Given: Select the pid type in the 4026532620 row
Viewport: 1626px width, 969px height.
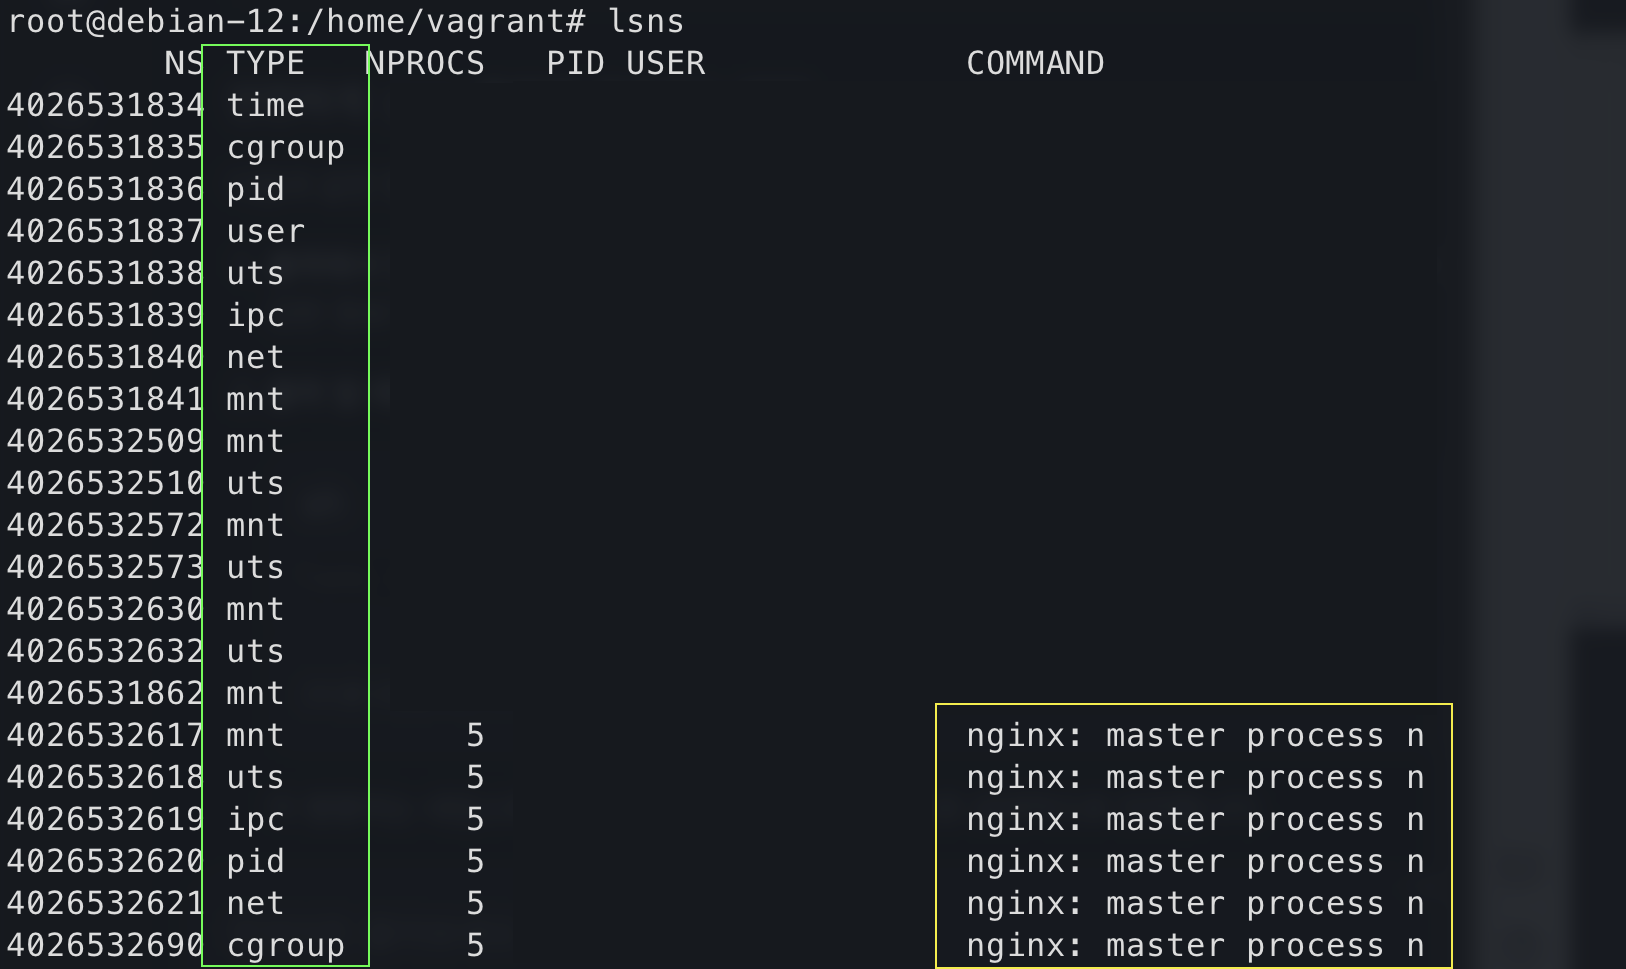Looking at the screenshot, I should point(255,861).
